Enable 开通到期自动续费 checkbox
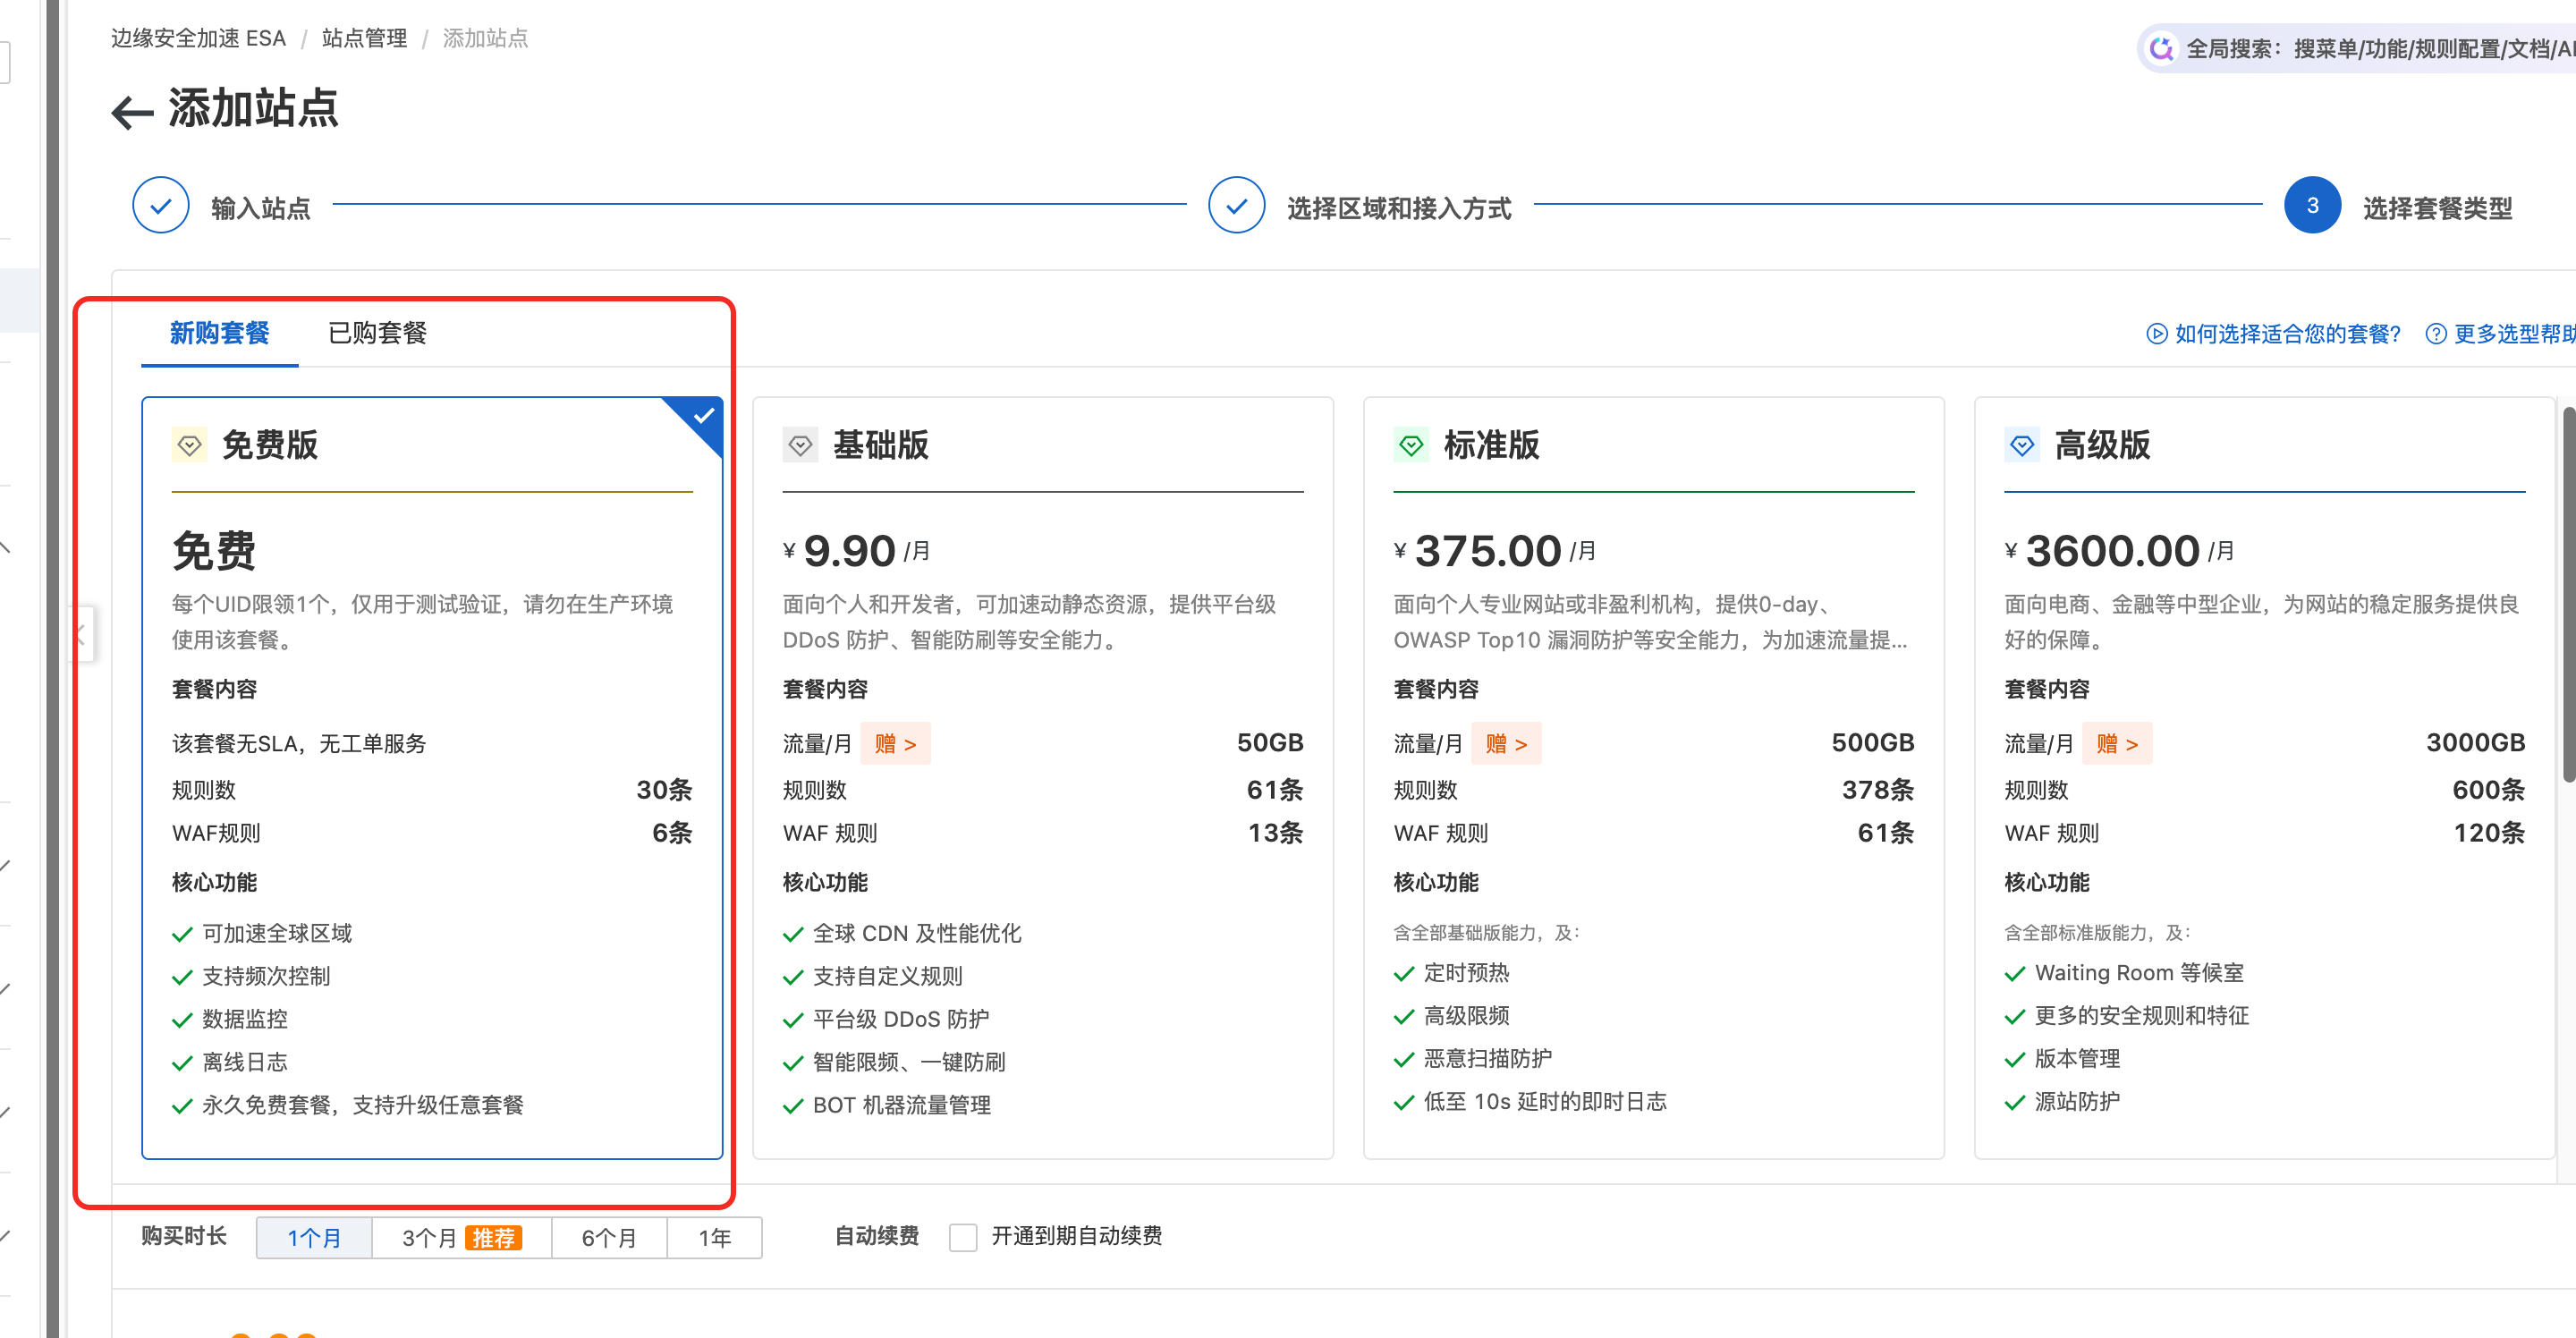The height and width of the screenshot is (1338, 2576). point(963,1238)
